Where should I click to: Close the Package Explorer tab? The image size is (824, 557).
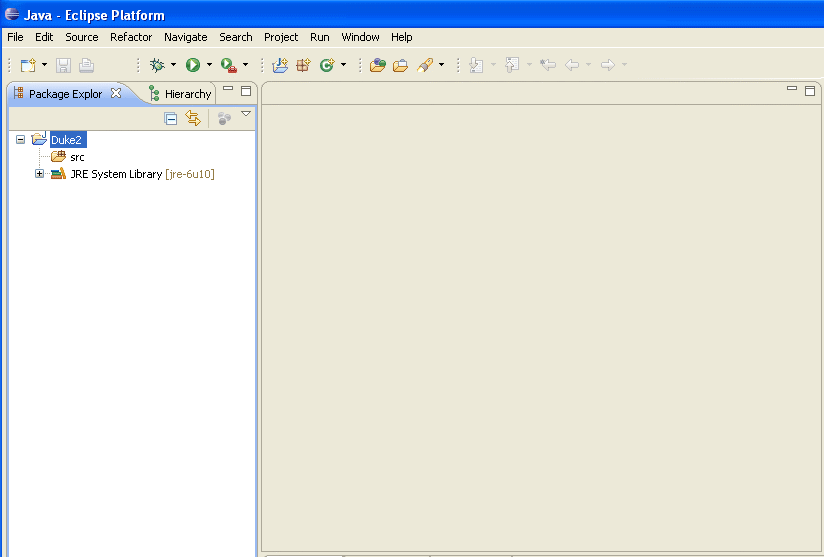tap(116, 93)
